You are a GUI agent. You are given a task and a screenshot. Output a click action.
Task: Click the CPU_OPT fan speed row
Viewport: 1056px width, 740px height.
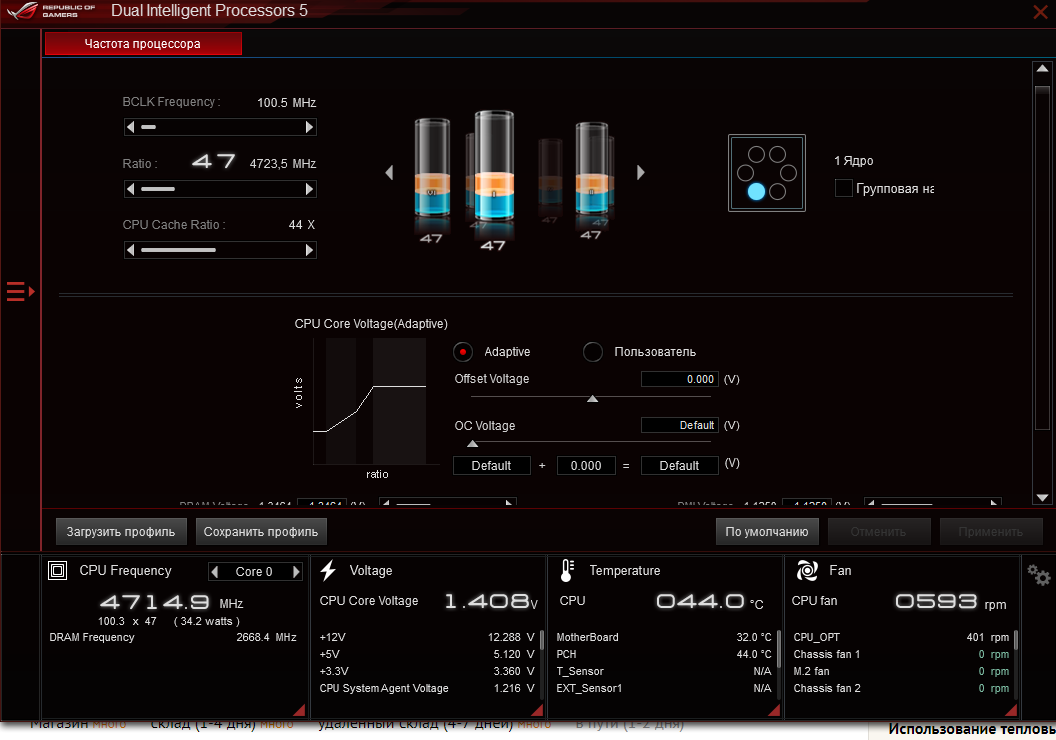click(x=901, y=637)
